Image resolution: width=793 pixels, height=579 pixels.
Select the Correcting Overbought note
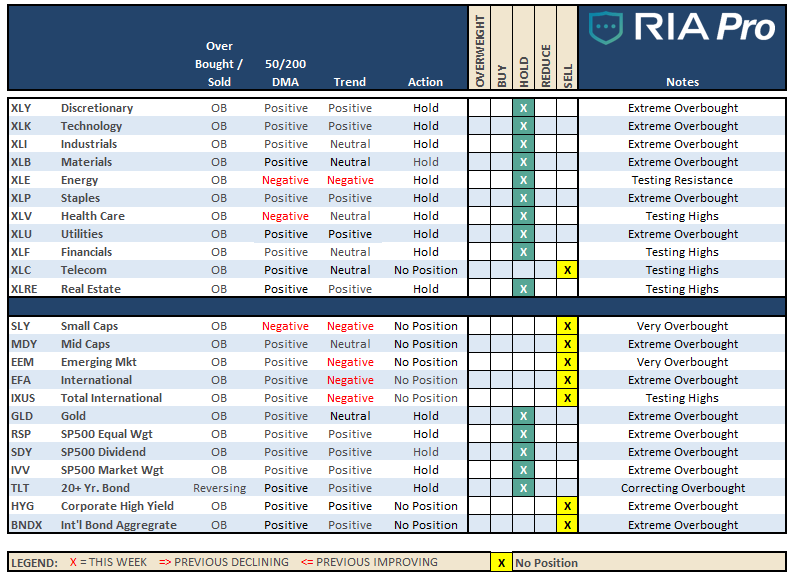[683, 488]
